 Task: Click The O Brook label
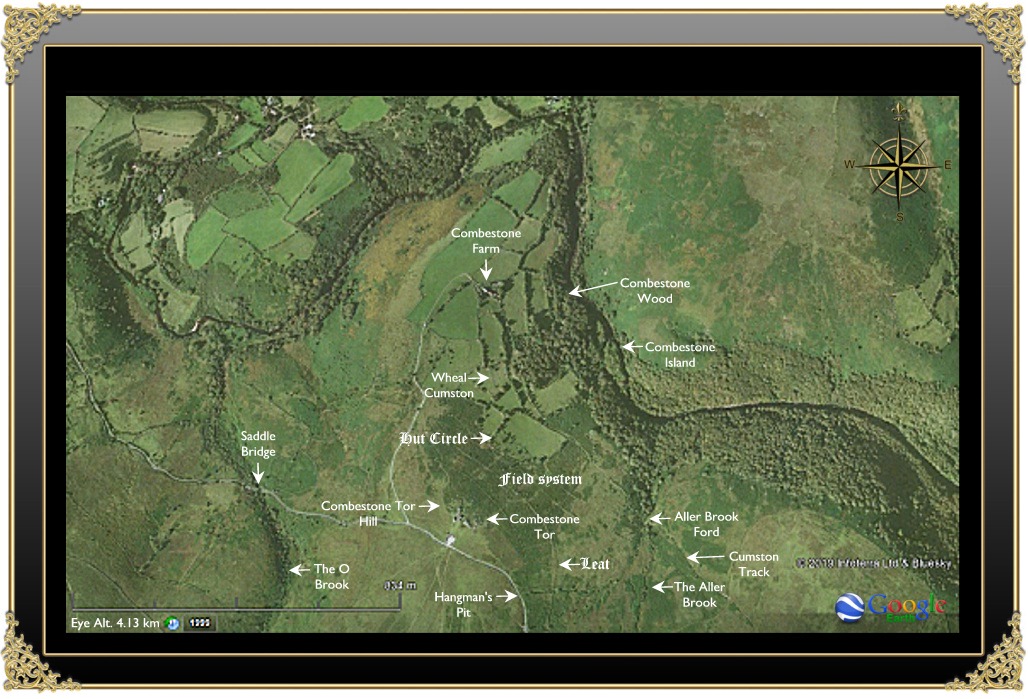click(x=331, y=576)
